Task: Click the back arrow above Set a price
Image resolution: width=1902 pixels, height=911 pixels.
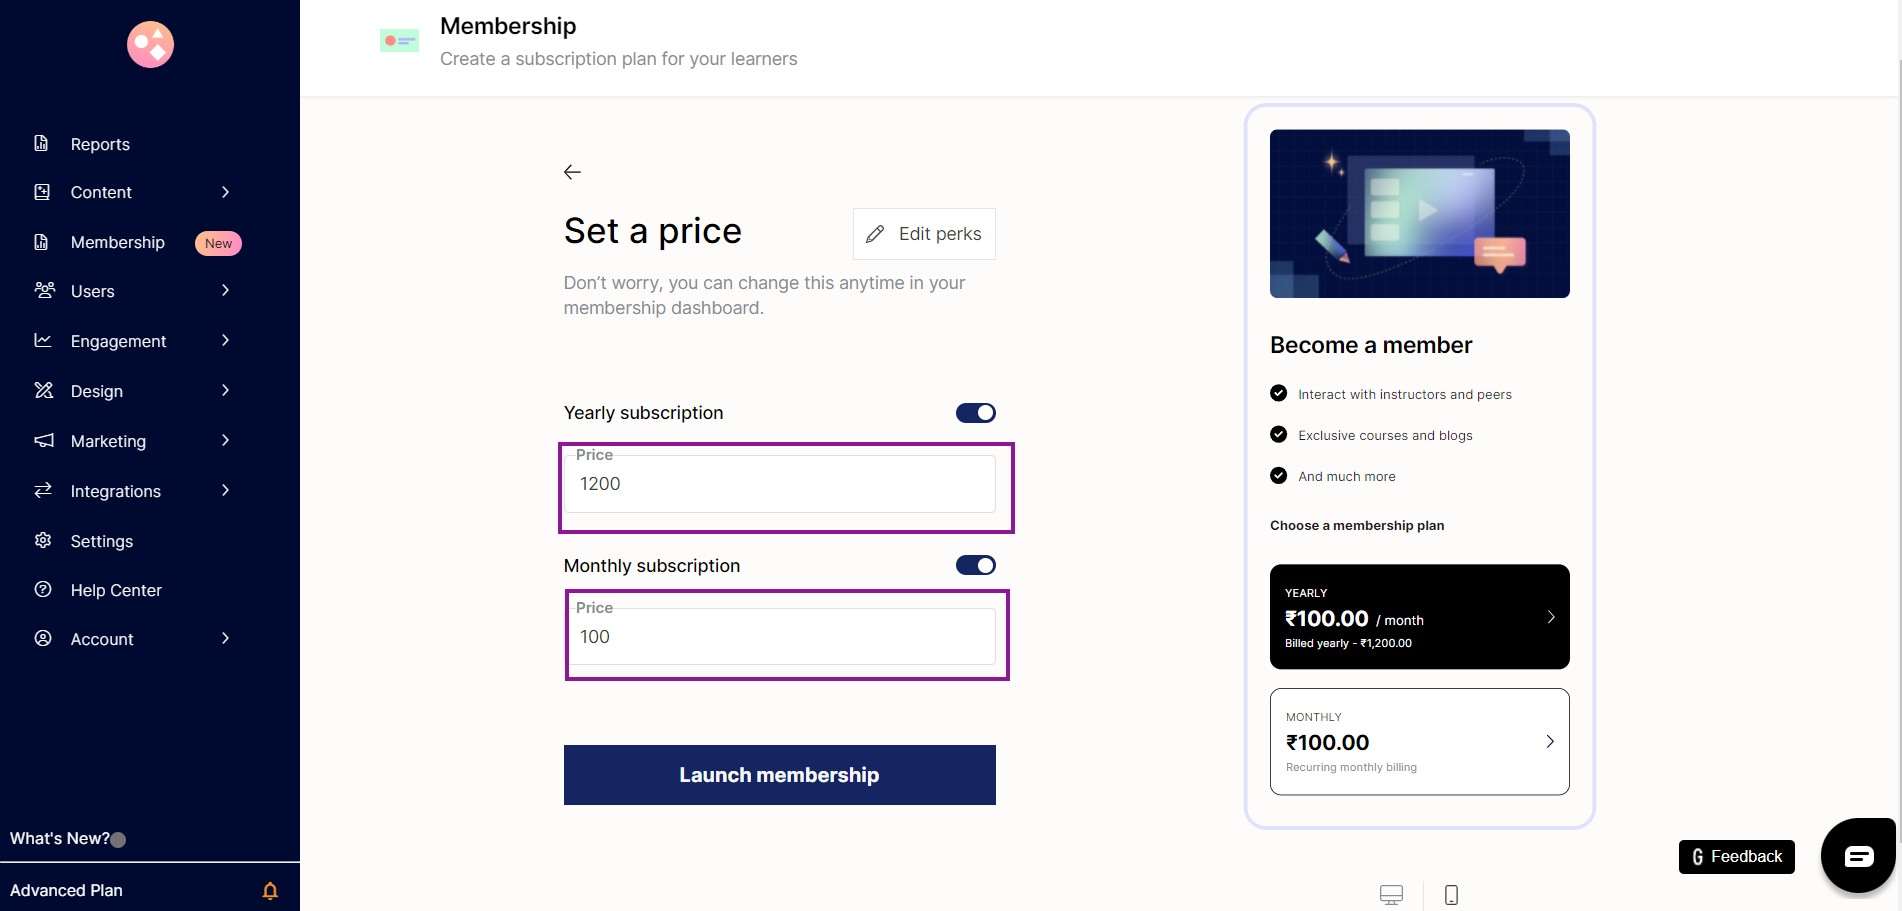Action: (572, 172)
